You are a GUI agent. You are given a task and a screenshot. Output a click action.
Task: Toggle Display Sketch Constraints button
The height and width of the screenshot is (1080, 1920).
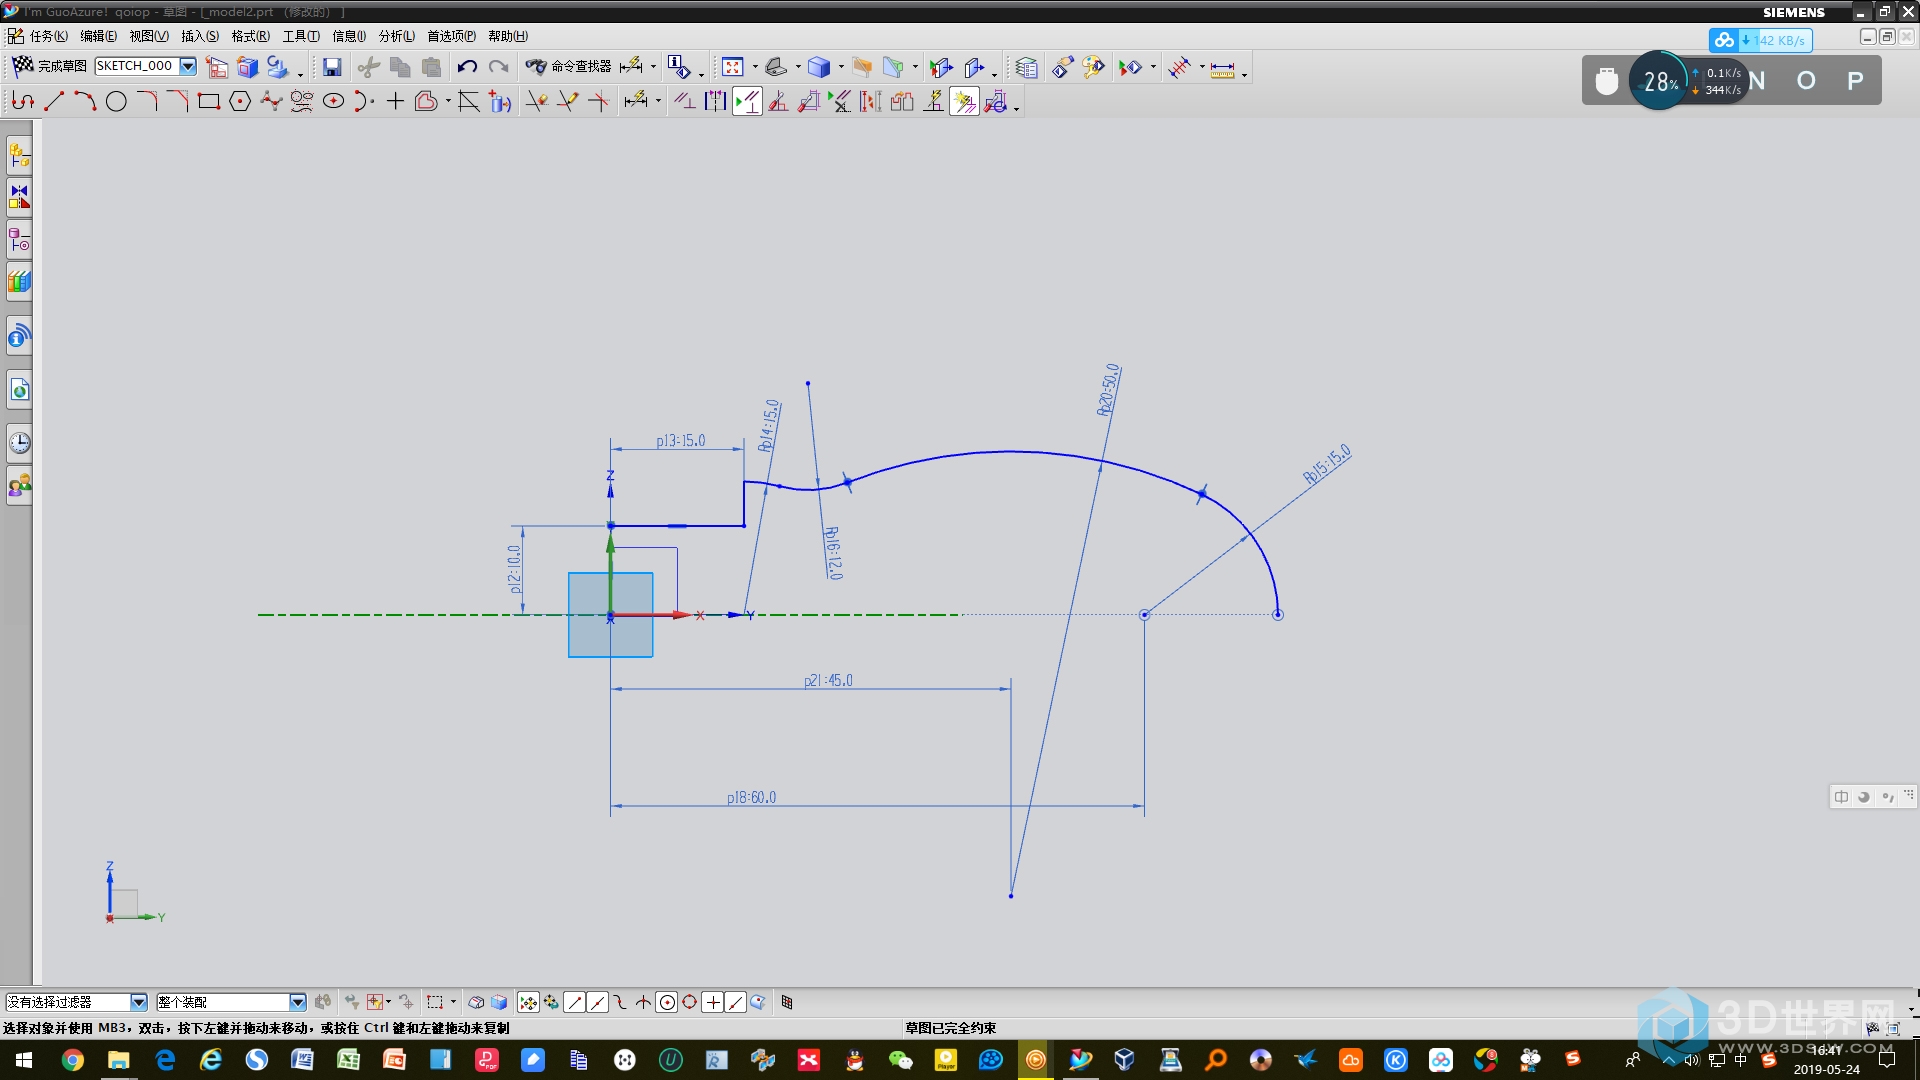pos(747,101)
